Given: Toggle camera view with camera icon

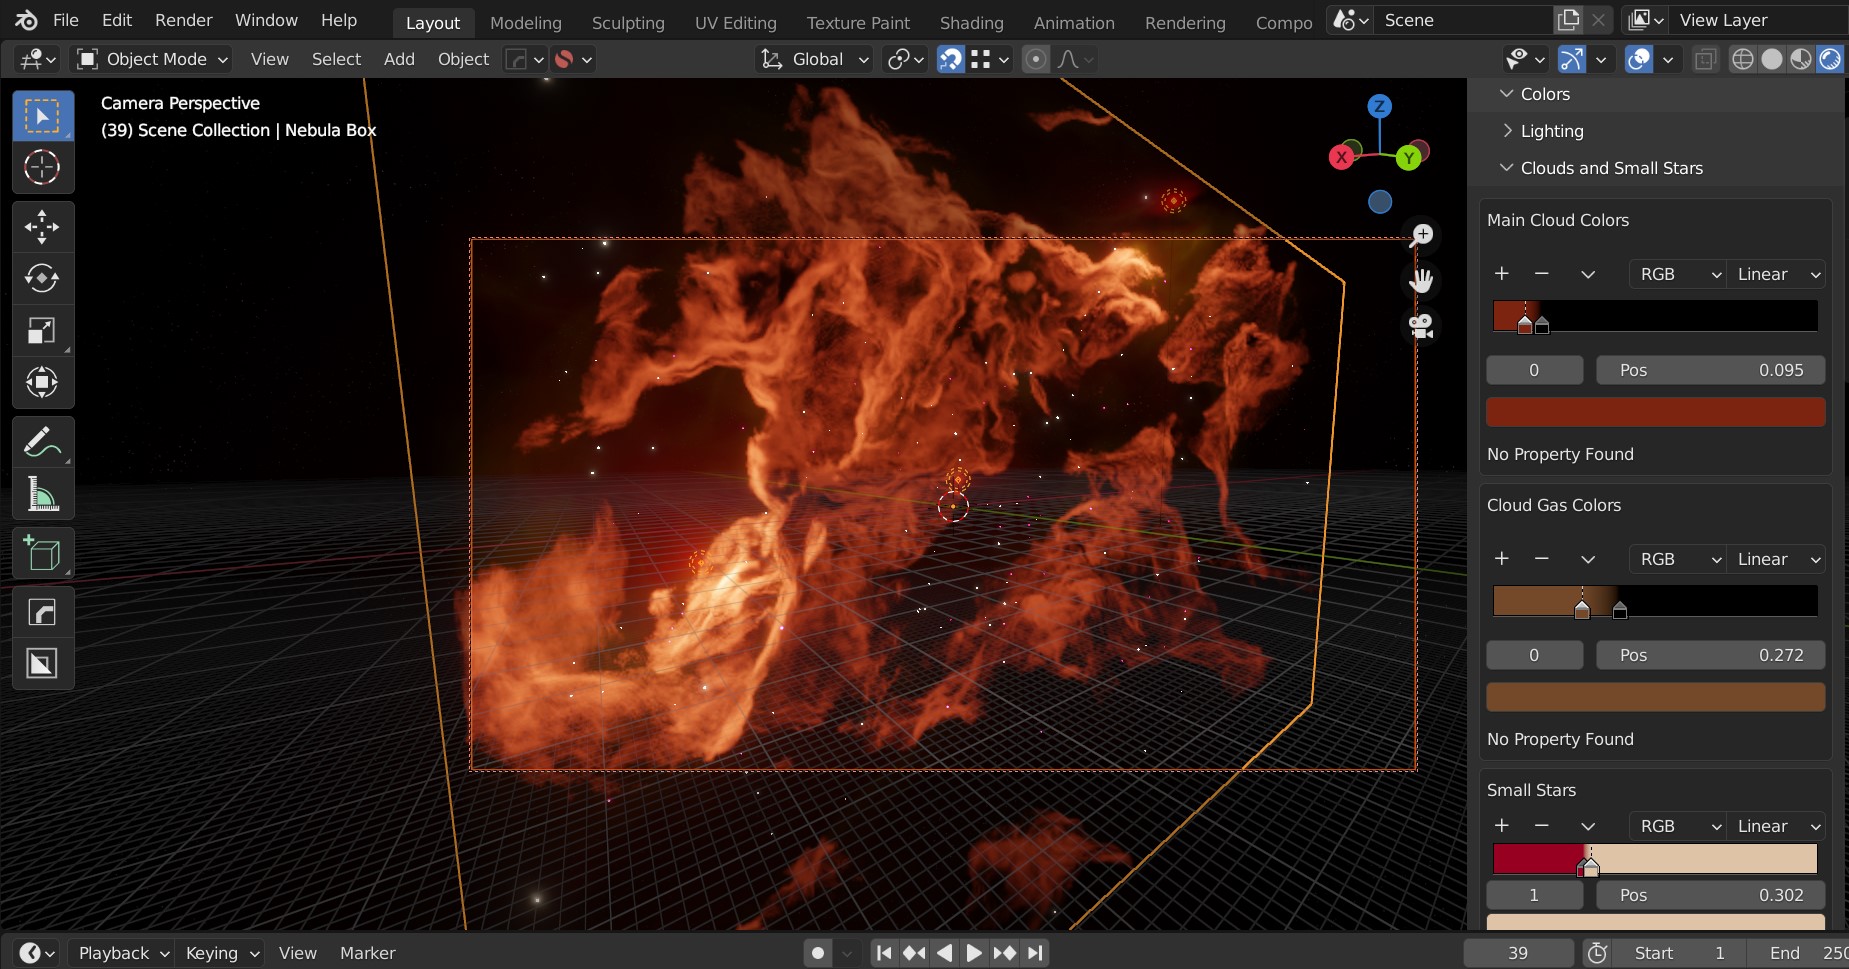Looking at the screenshot, I should click(1421, 326).
